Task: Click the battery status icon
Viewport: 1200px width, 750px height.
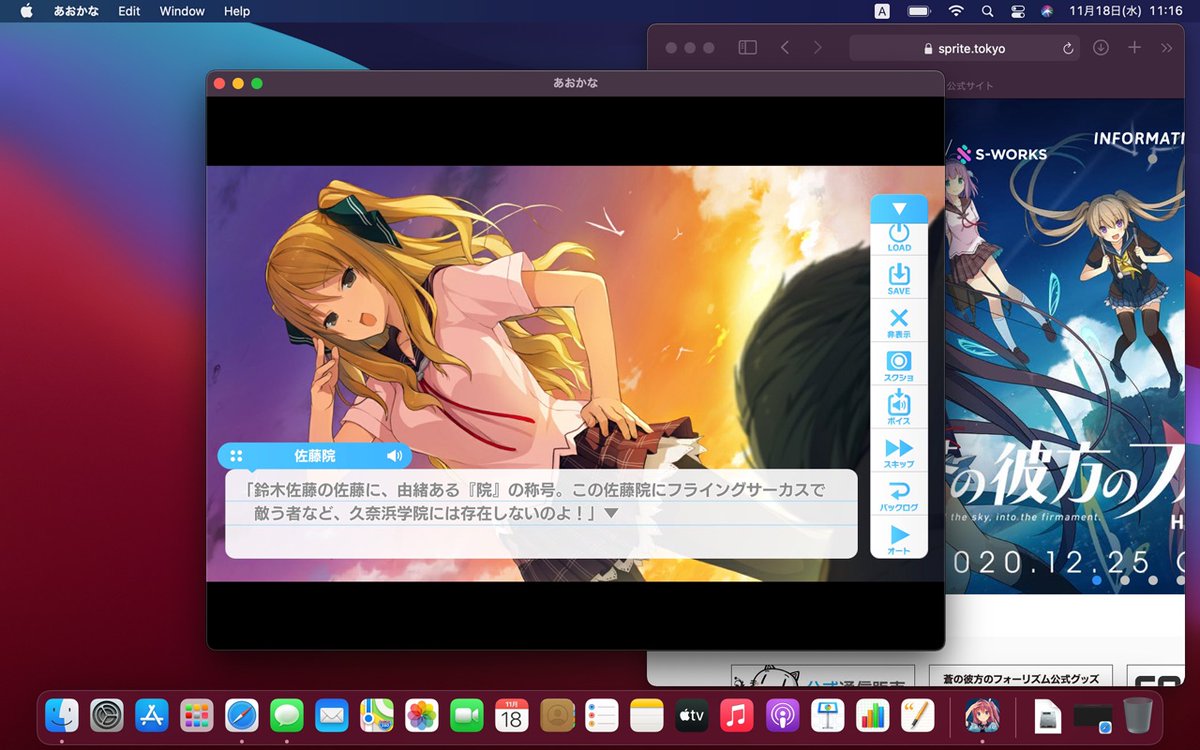Action: click(918, 11)
